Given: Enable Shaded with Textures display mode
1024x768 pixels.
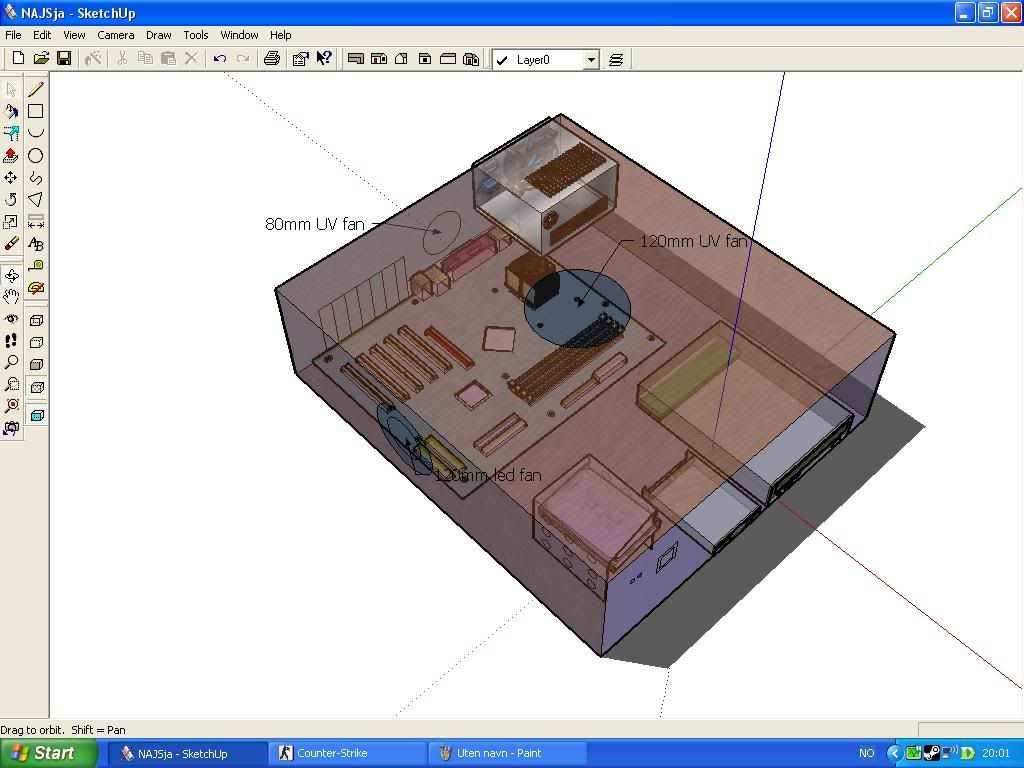Looking at the screenshot, I should pos(37,387).
